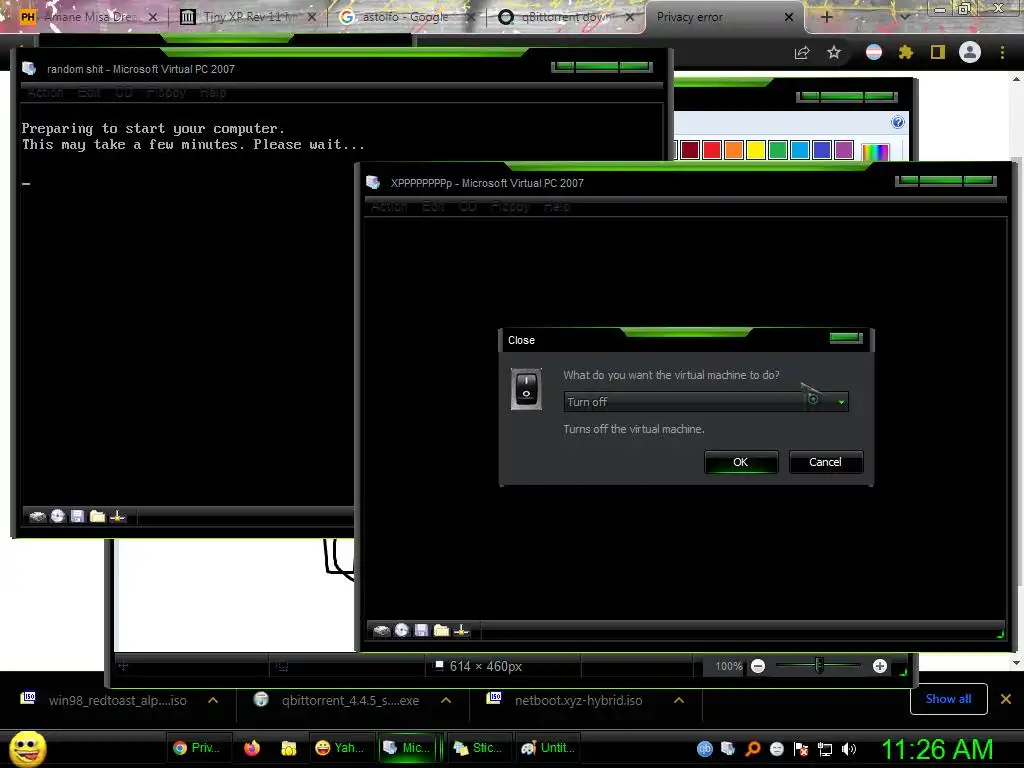This screenshot has width=1024, height=768.
Task: Click the Yah... taskbar button
Action: click(x=340, y=748)
